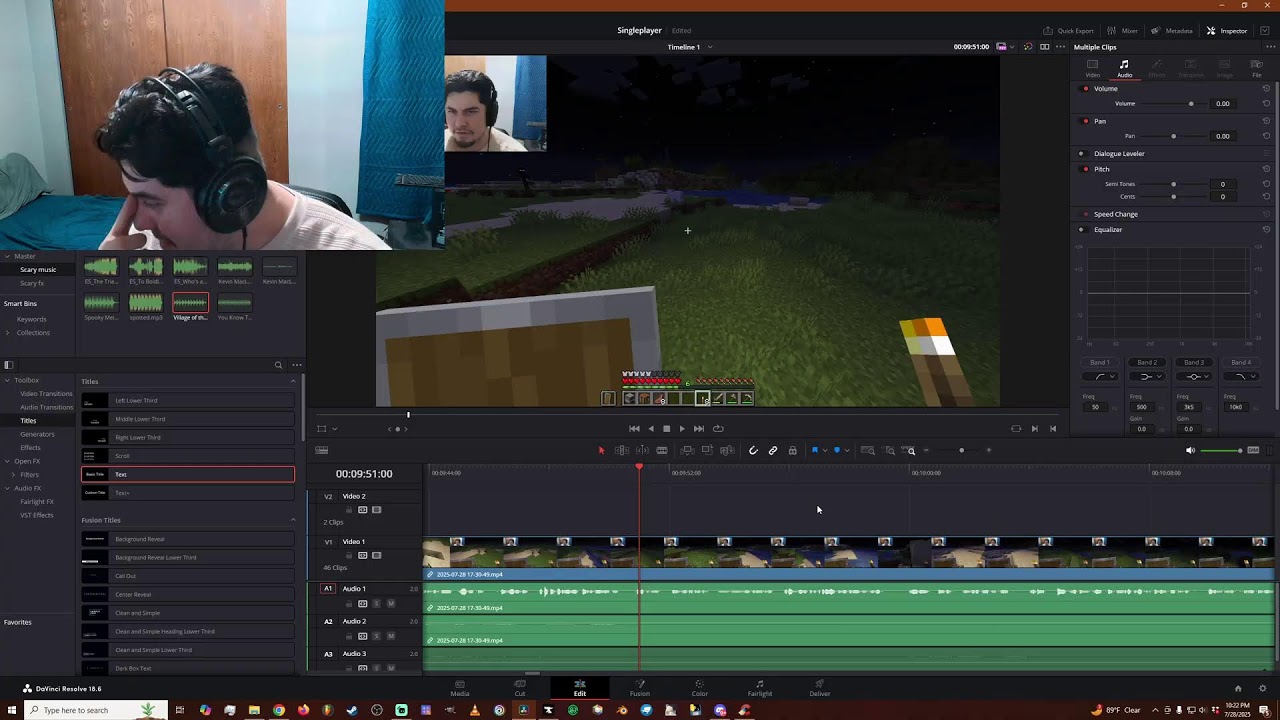Reset the Volume section
The width and height of the screenshot is (1280, 720).
1267,89
